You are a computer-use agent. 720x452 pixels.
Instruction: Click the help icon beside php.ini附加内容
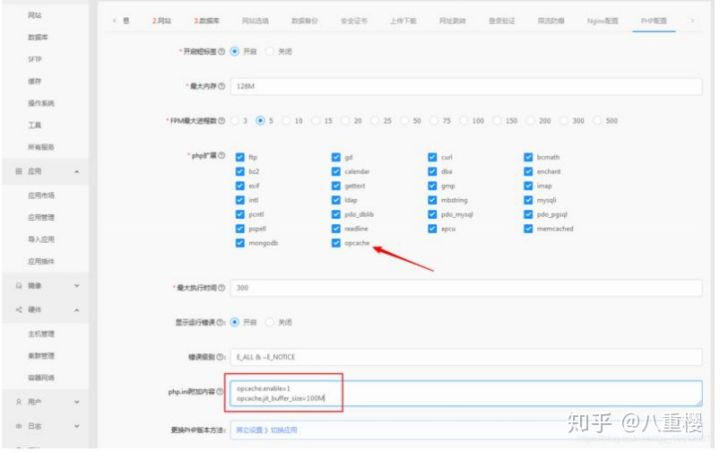coord(219,392)
